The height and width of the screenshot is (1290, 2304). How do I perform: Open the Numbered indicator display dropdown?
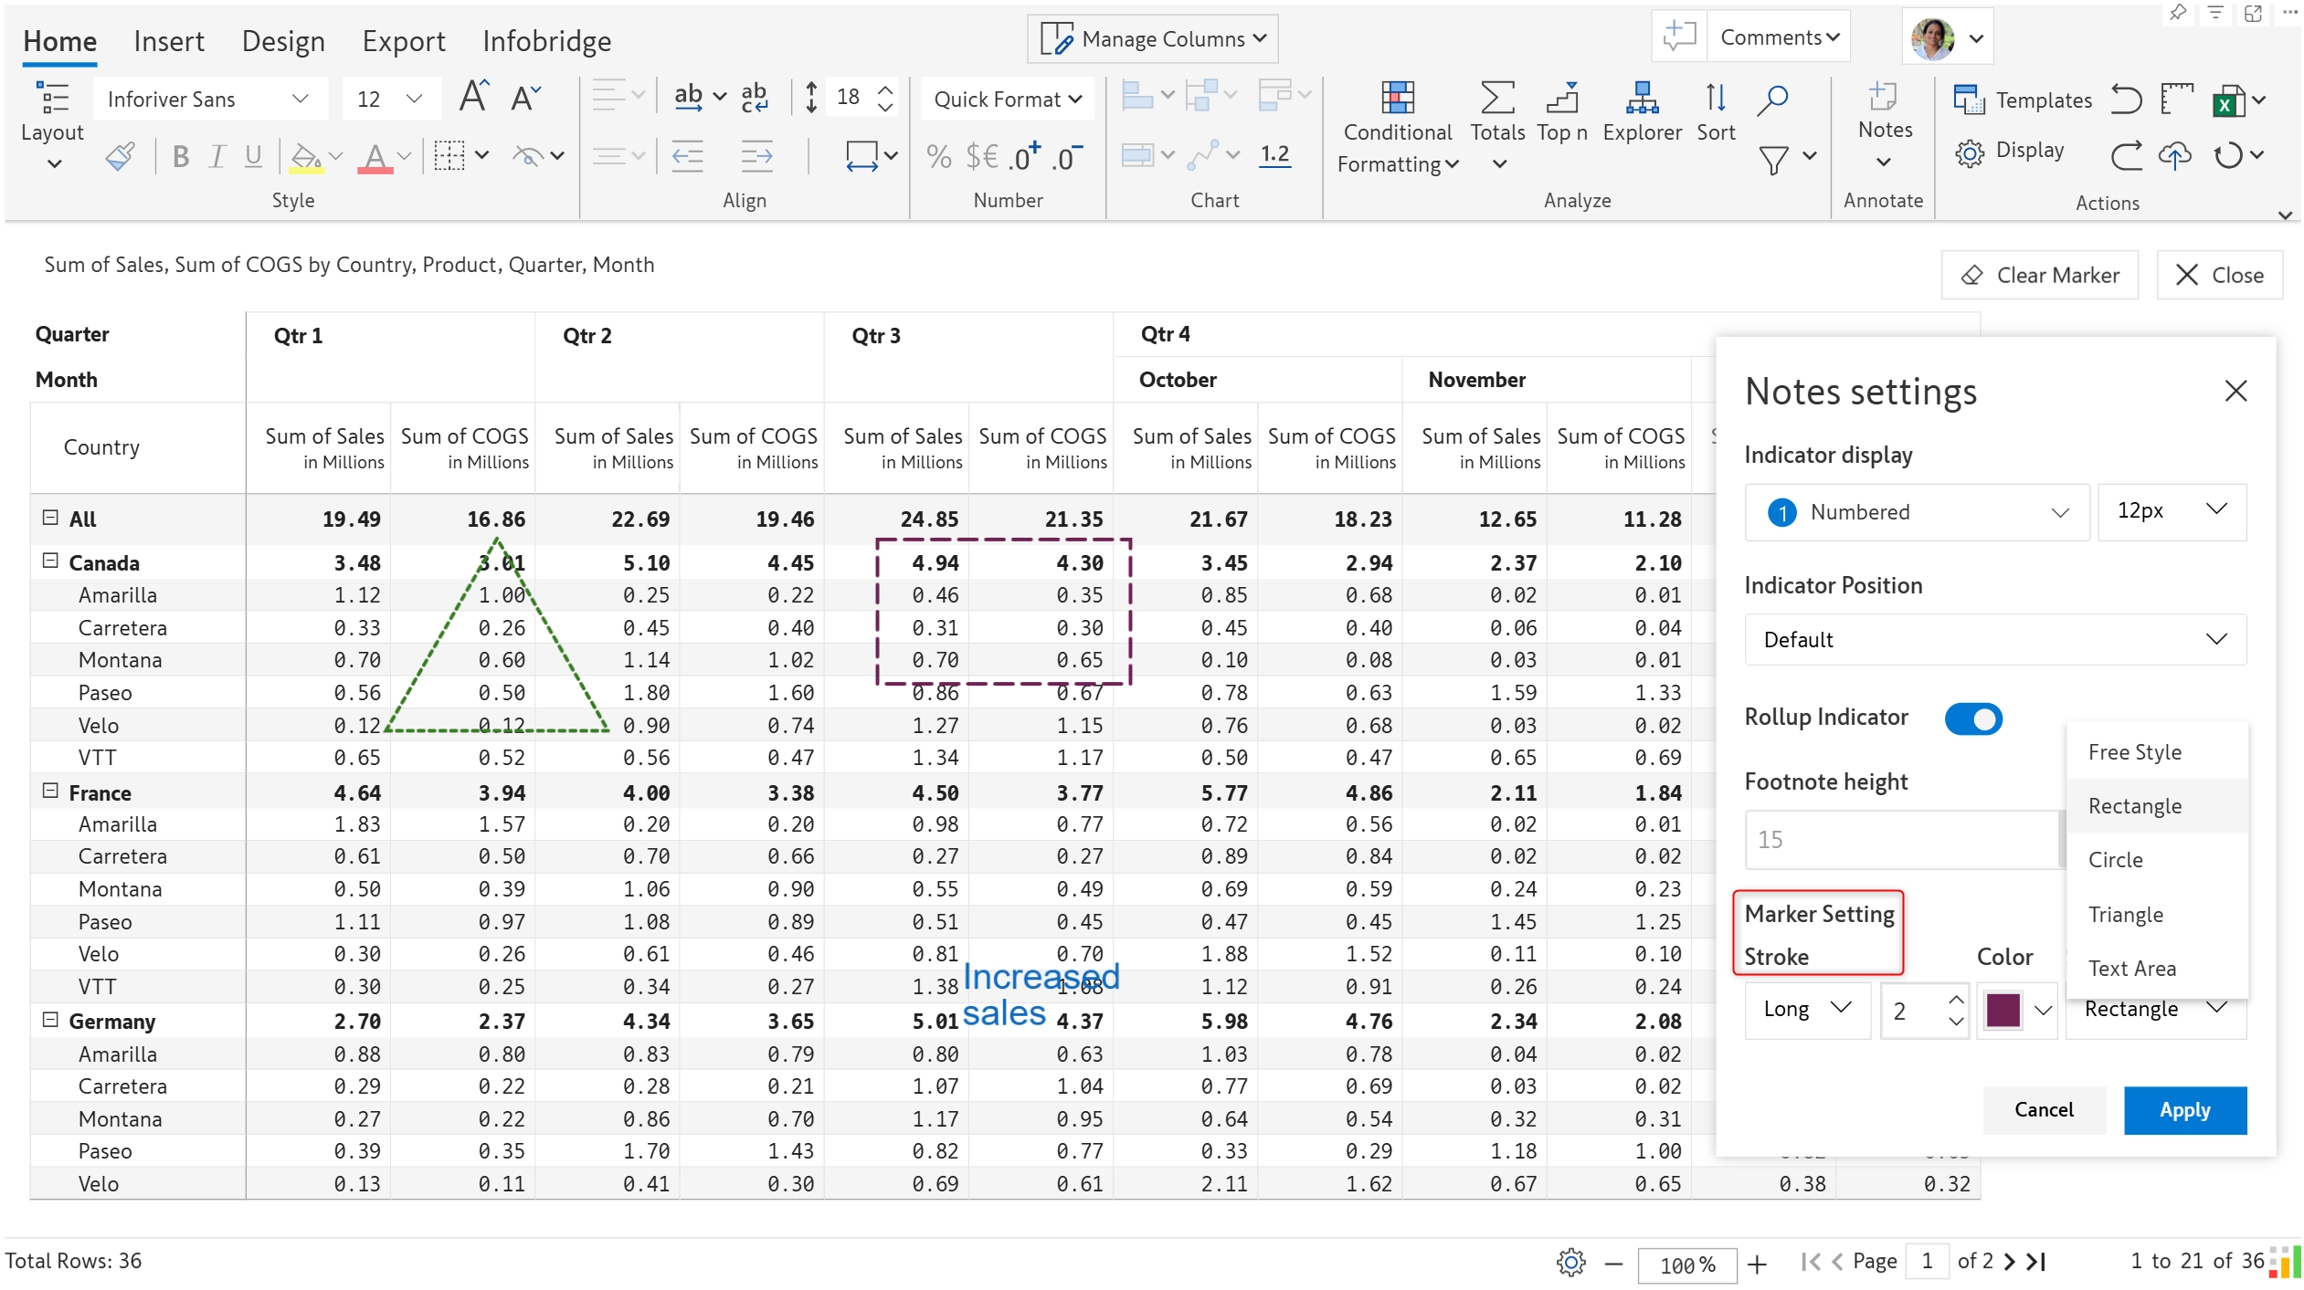[1915, 512]
